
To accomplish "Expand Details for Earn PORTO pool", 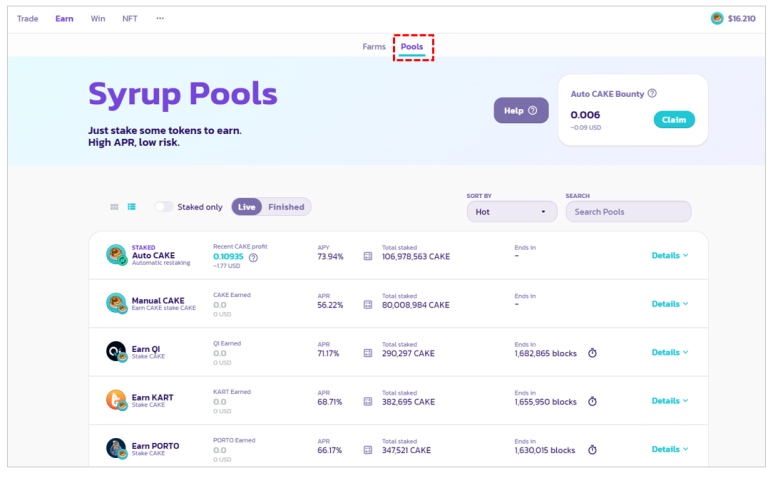I will tap(670, 449).
